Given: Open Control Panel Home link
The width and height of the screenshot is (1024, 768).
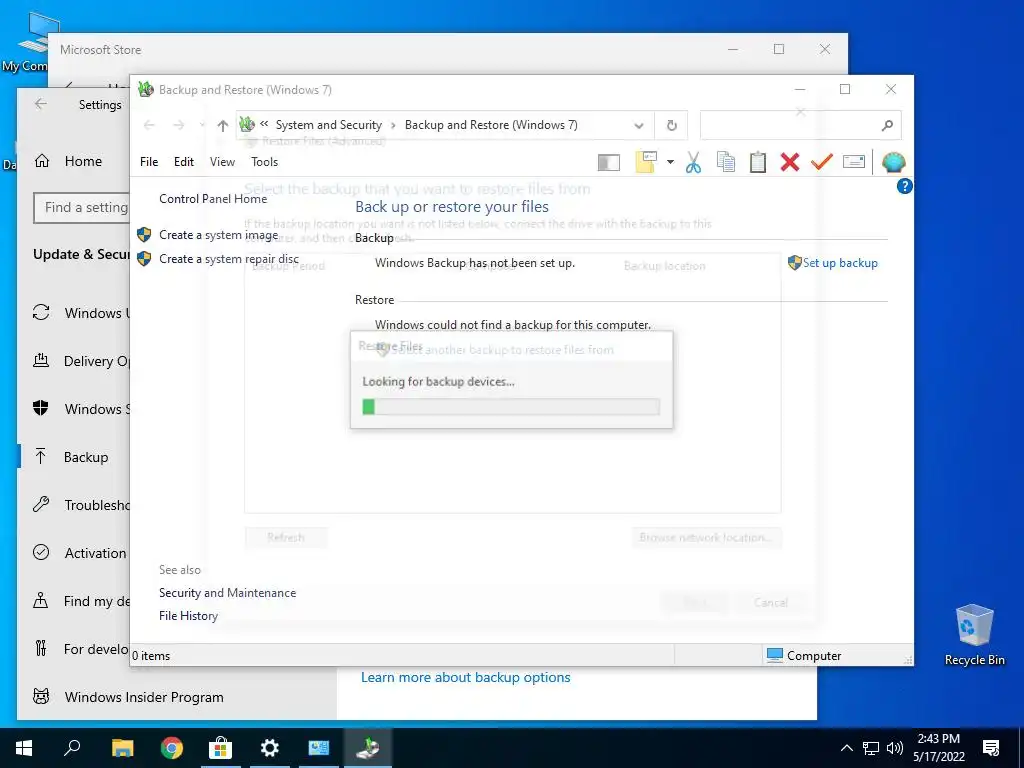Looking at the screenshot, I should pyautogui.click(x=213, y=199).
